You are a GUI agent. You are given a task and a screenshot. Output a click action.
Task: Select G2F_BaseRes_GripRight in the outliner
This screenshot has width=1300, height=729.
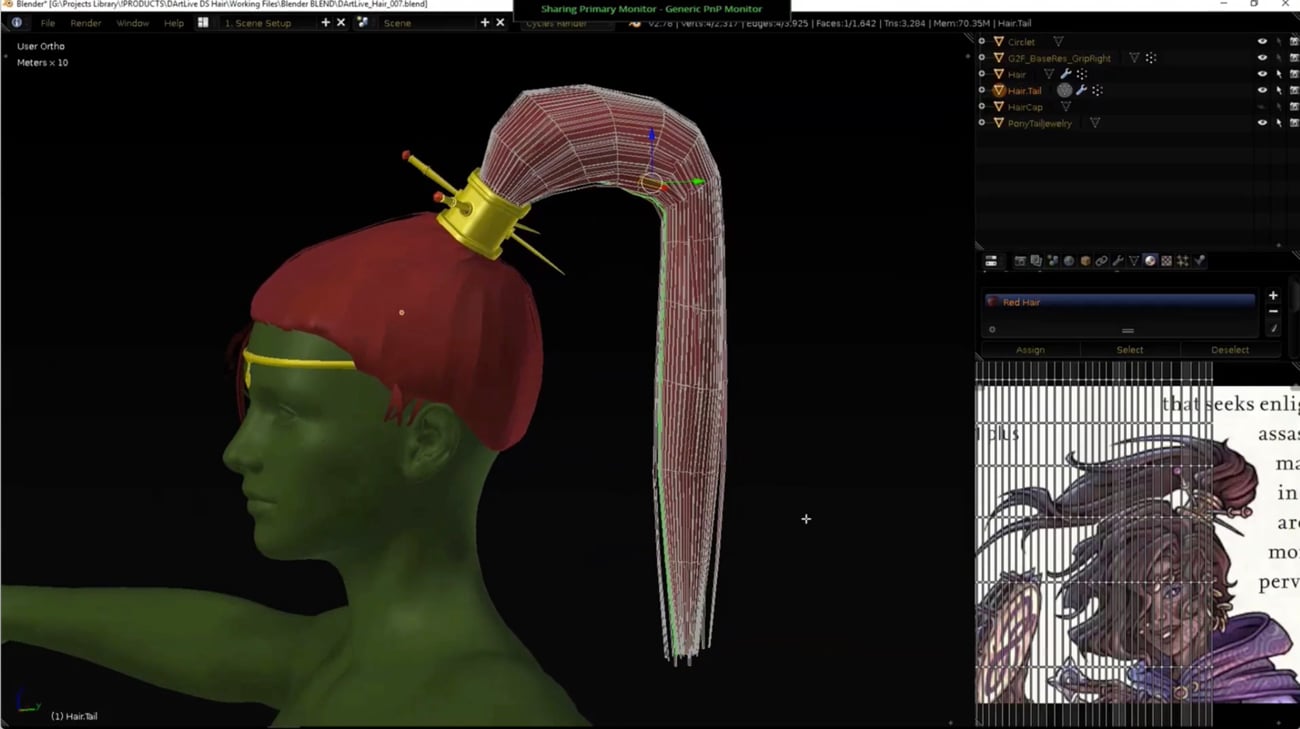pos(1059,57)
